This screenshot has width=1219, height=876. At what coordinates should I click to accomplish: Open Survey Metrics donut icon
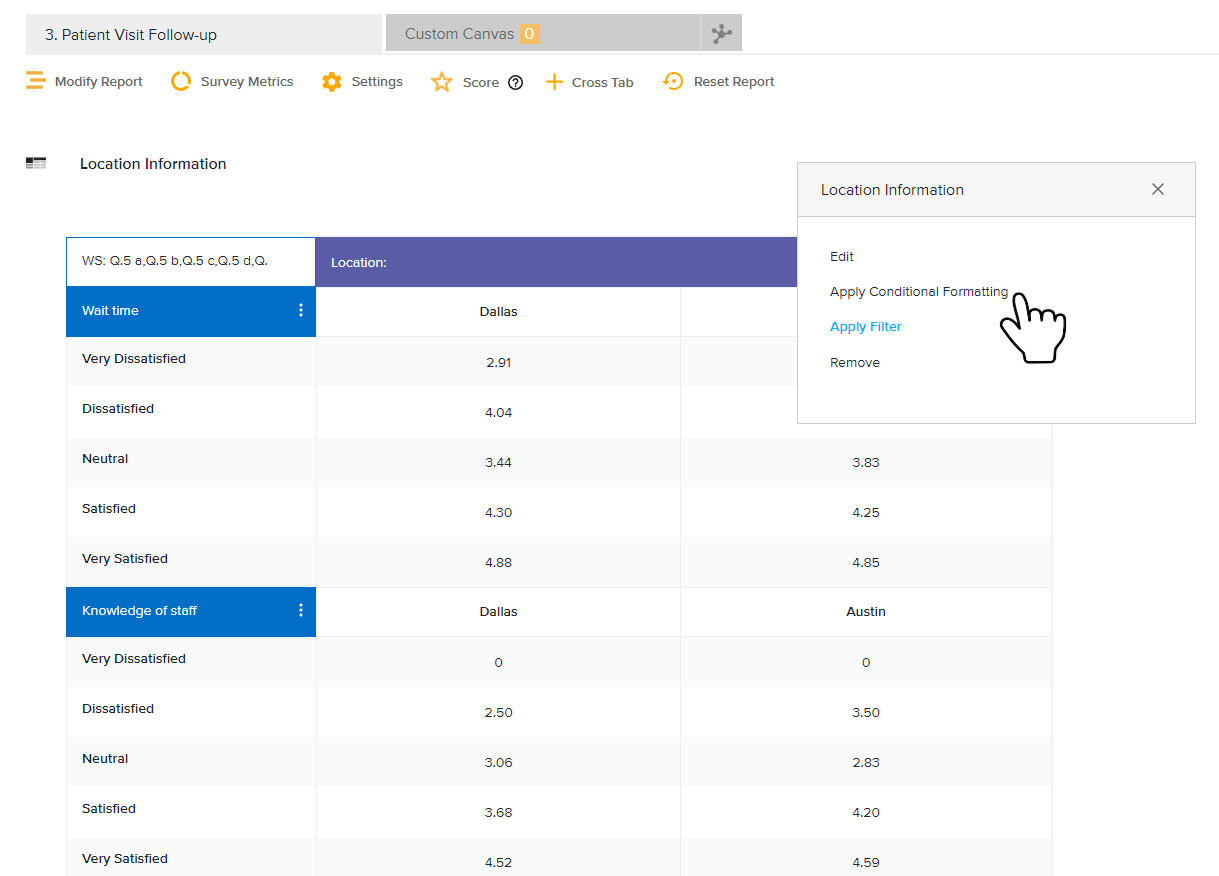(181, 82)
